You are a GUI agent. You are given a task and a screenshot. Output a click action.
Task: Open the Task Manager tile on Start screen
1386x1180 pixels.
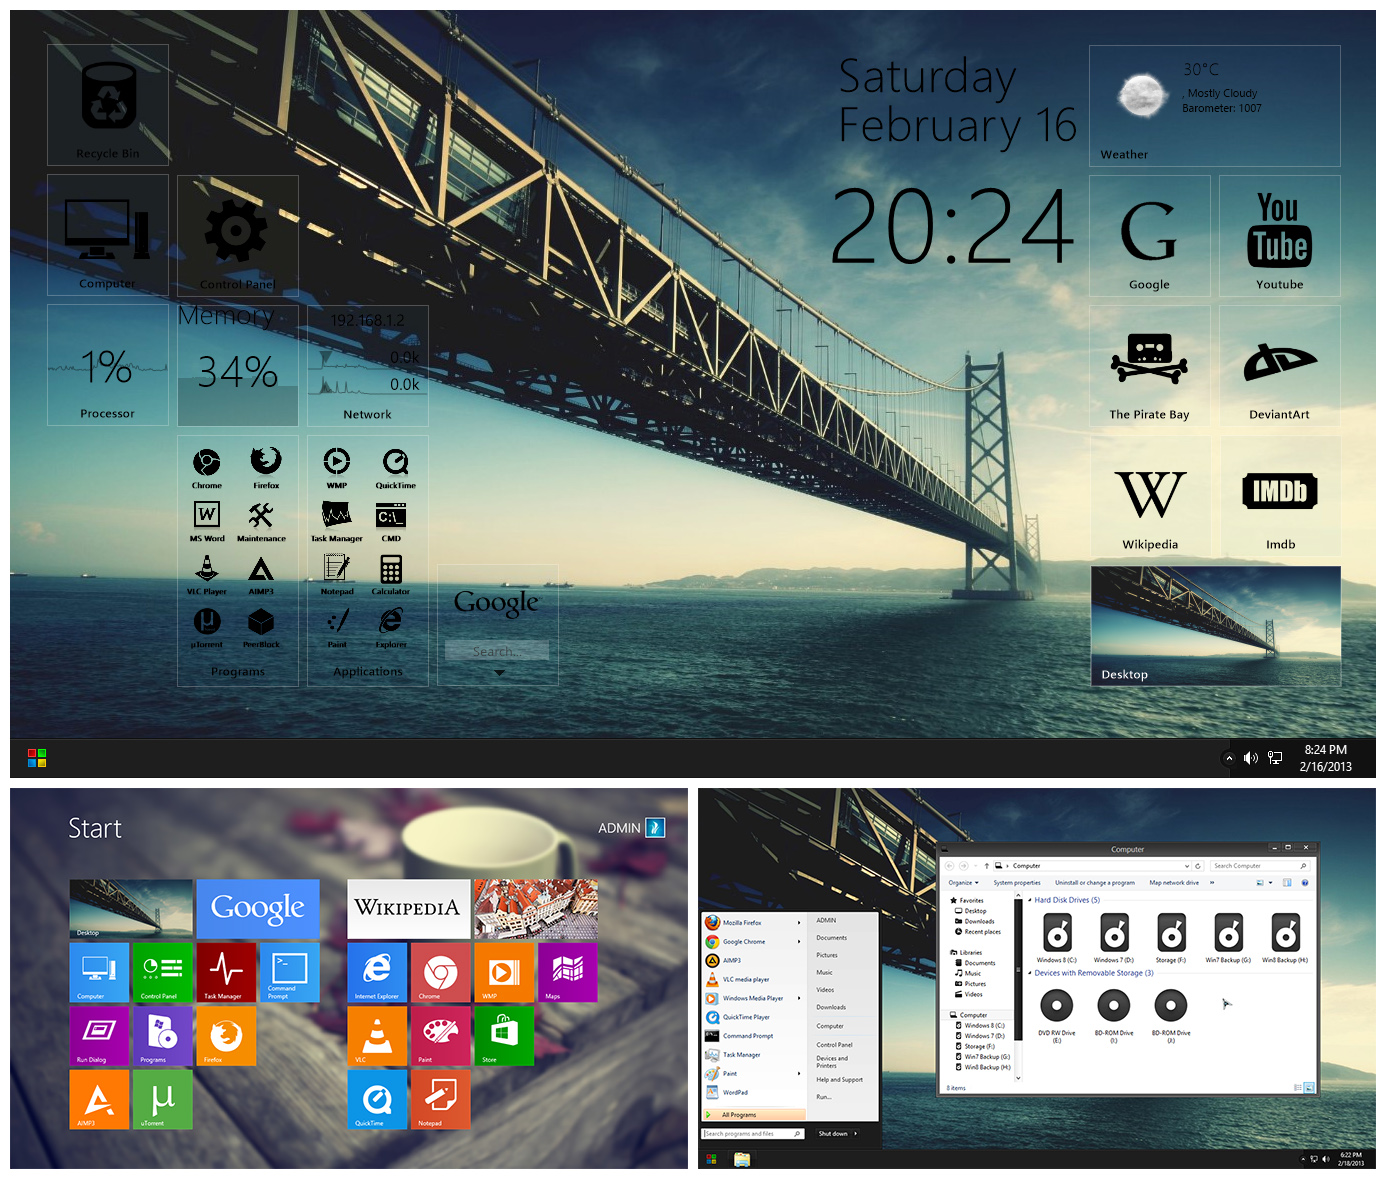226,972
